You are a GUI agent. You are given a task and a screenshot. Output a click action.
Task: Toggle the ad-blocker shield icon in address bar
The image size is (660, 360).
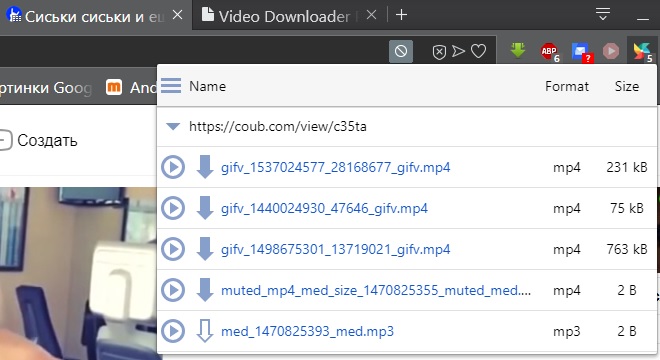pos(439,52)
